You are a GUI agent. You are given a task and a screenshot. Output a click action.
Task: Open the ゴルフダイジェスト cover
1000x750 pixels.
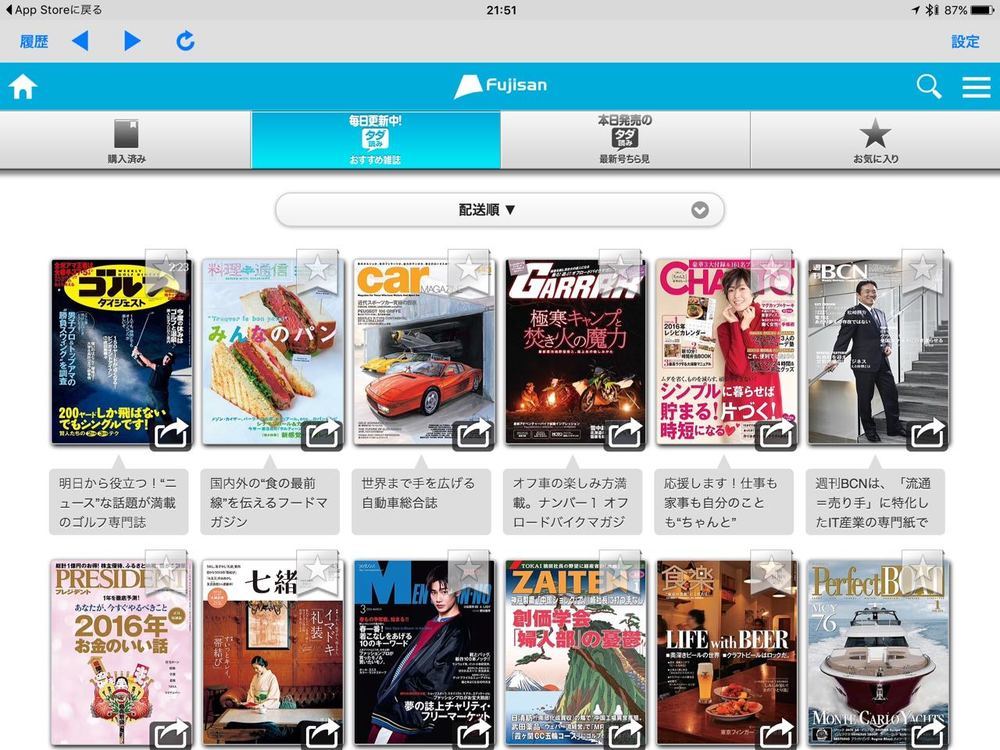(121, 351)
